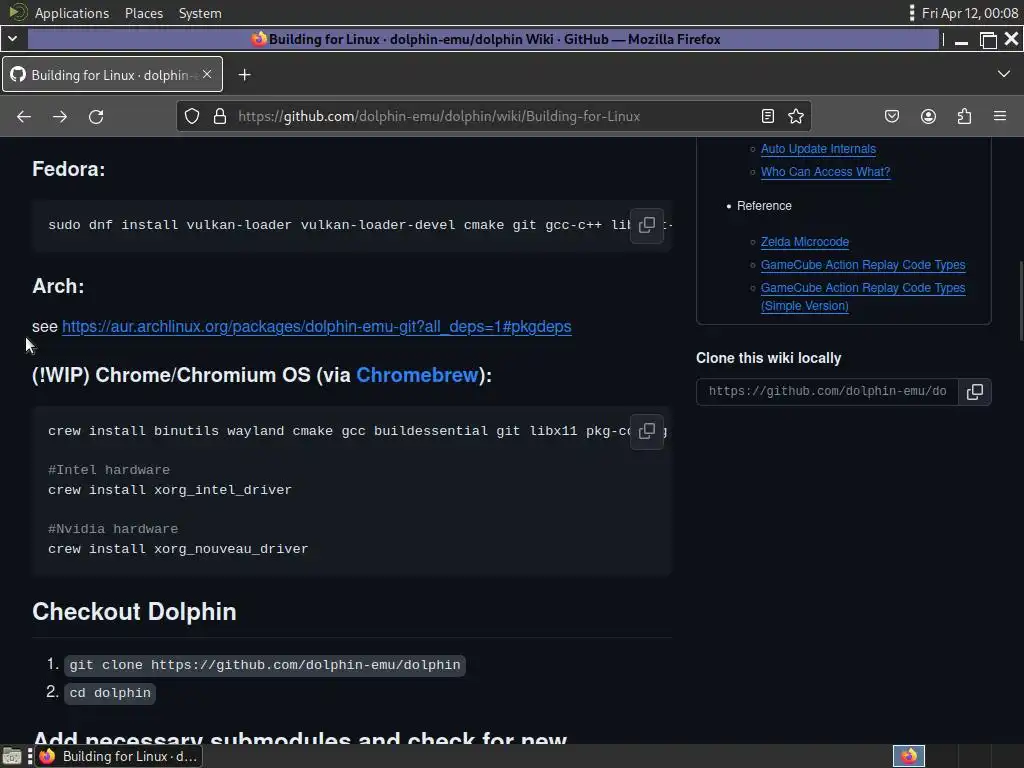Open Action Replay Code Types (Simple Version)
The height and width of the screenshot is (768, 1024).
[x=863, y=296]
